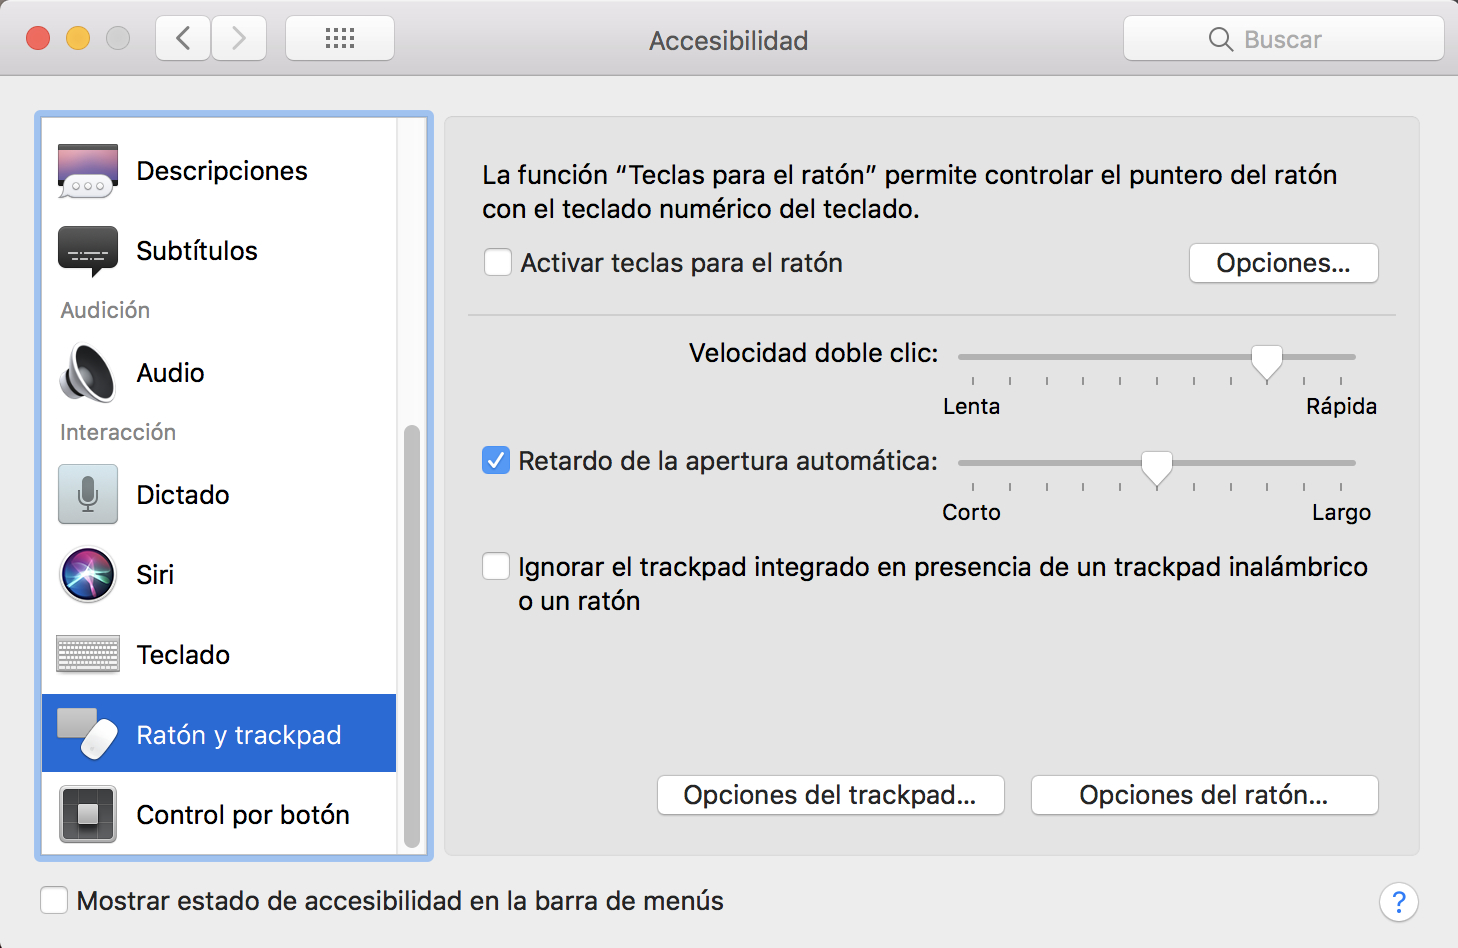Click the Lenta label under the slider
Screen dimensions: 1458x948
pyautogui.click(x=971, y=406)
